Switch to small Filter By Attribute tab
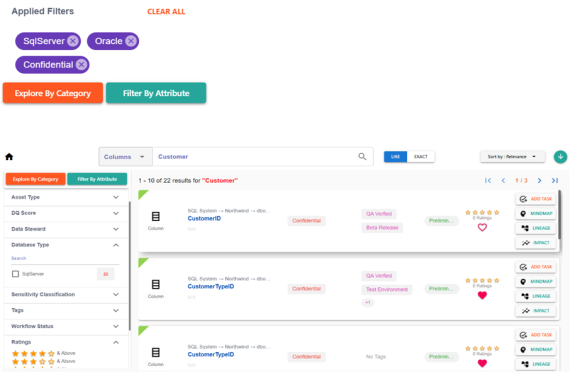Viewport: 570px width, 375px height. tap(97, 179)
